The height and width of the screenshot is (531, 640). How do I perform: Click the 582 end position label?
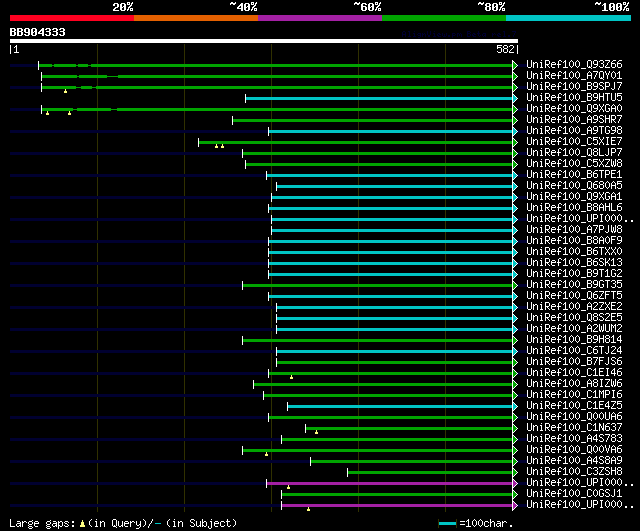click(505, 49)
